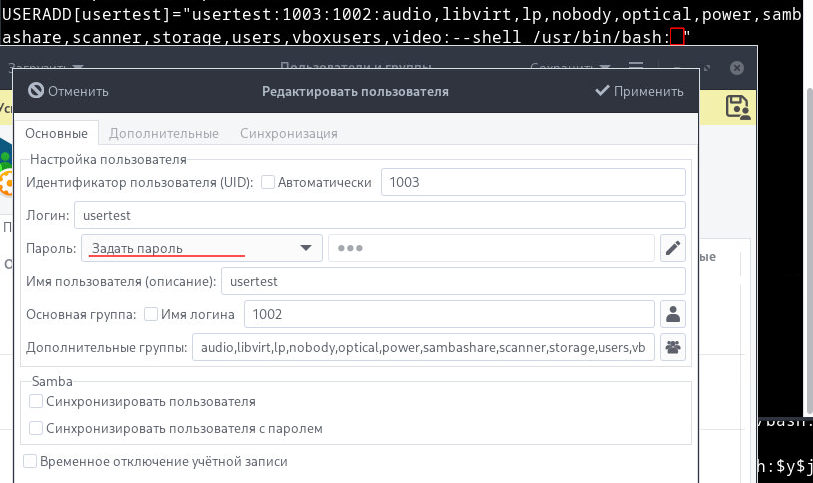Check Синхронизировать пользователя с паролем
The image size is (813, 483).
coord(37,428)
